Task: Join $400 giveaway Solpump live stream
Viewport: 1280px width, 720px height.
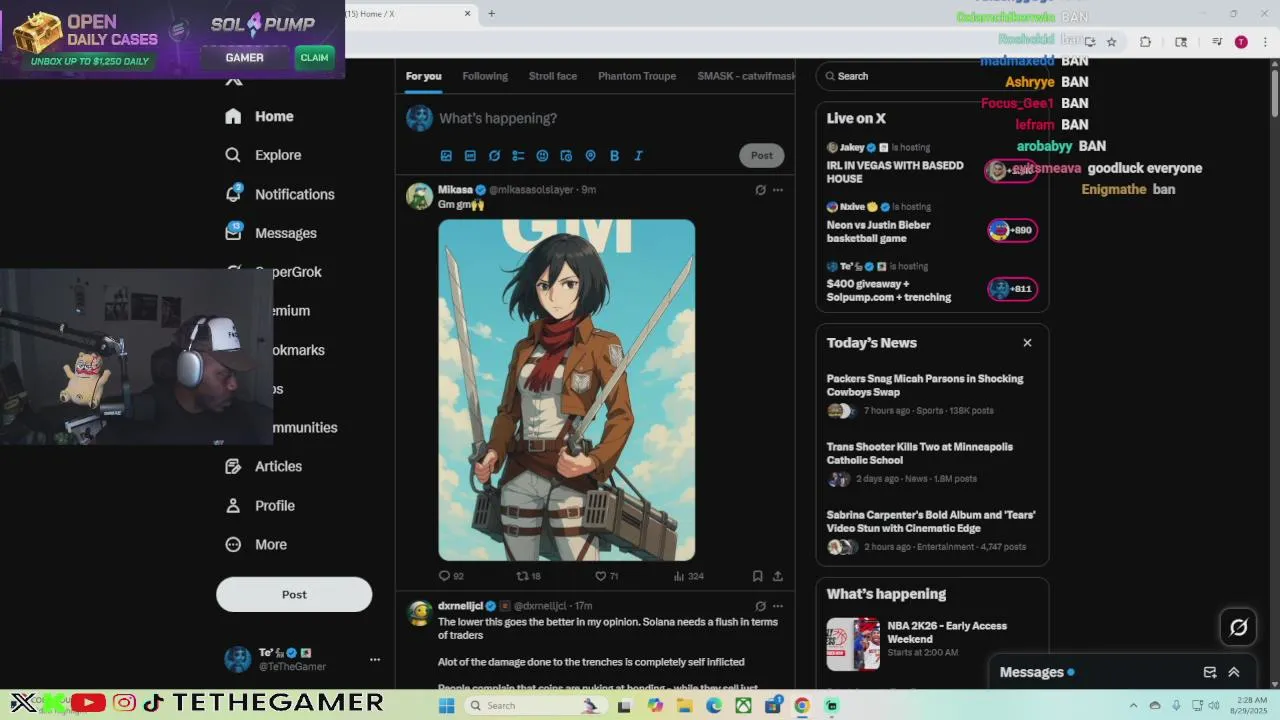Action: click(930, 282)
